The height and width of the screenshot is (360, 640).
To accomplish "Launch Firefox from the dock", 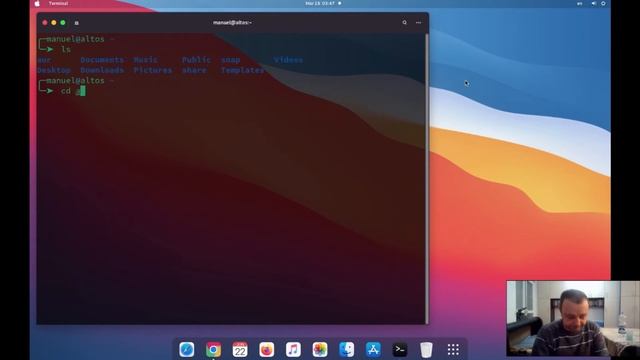I will click(x=267, y=349).
